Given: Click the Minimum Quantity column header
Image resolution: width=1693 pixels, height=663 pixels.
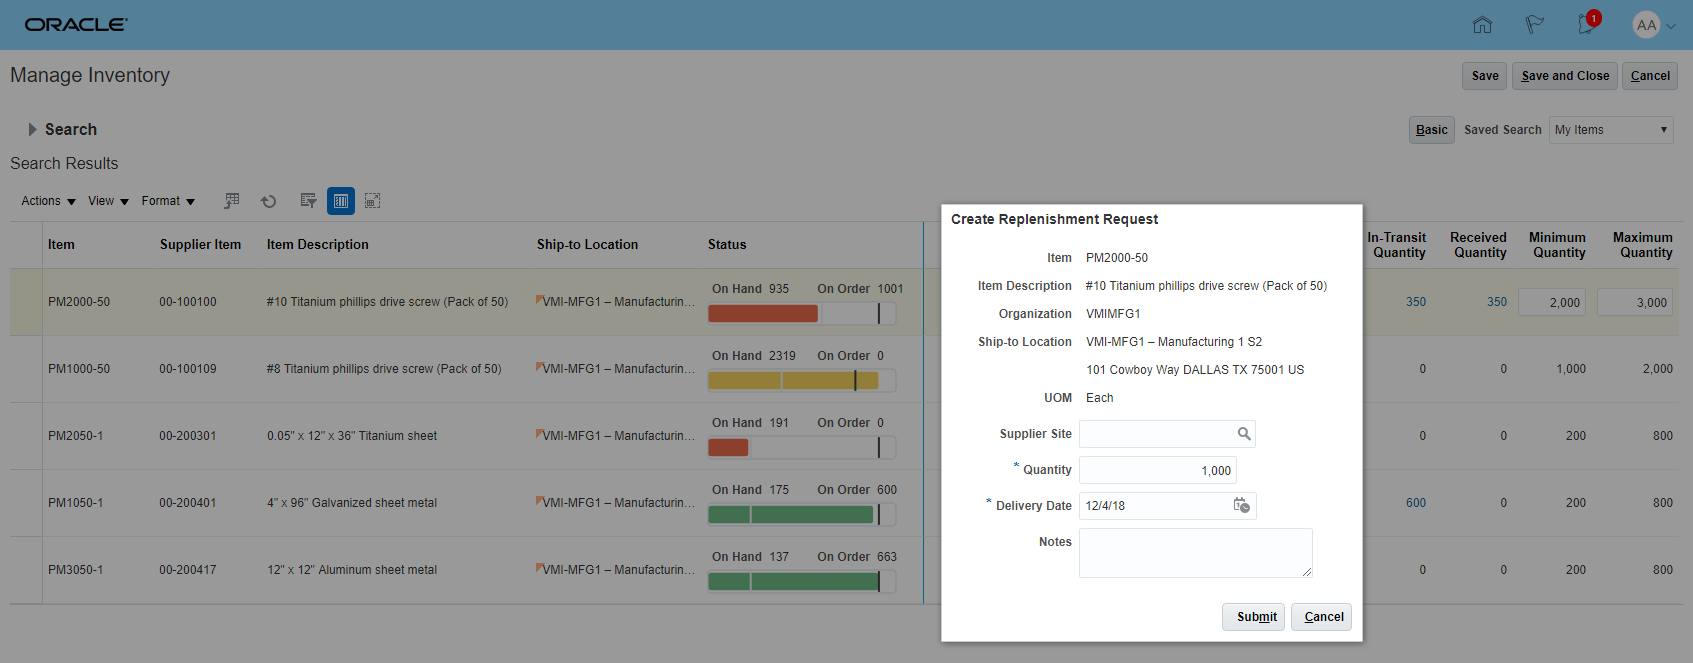Looking at the screenshot, I should (1557, 245).
